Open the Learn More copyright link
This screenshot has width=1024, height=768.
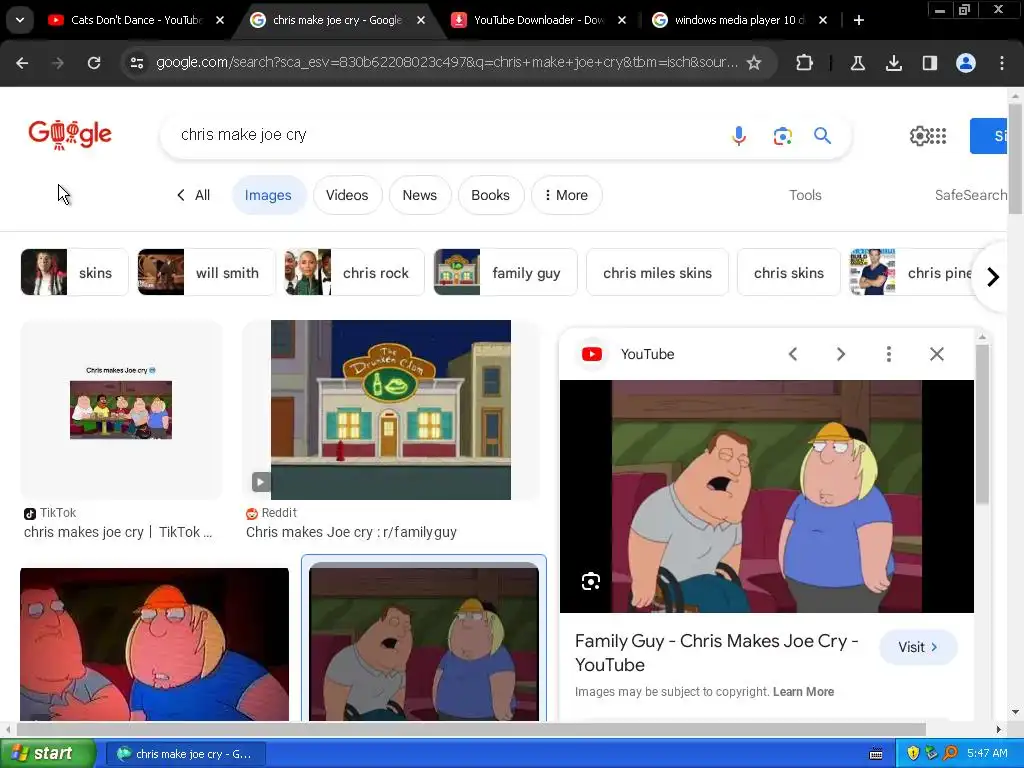pos(803,692)
